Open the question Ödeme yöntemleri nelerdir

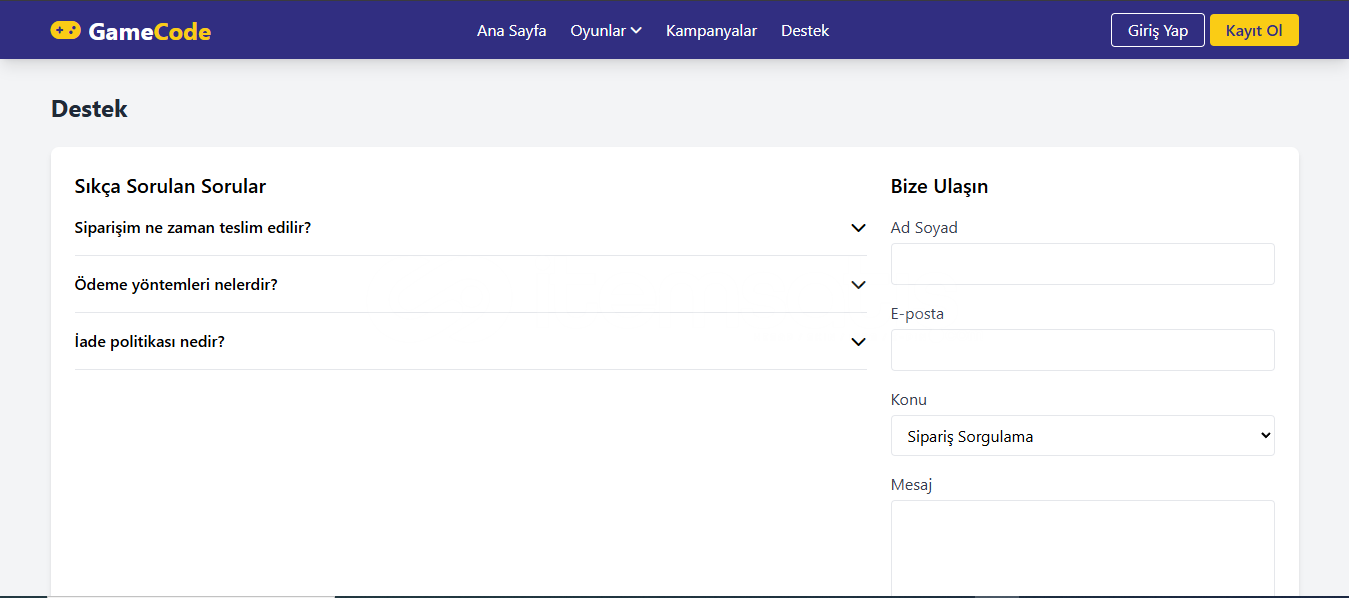pyautogui.click(x=176, y=285)
